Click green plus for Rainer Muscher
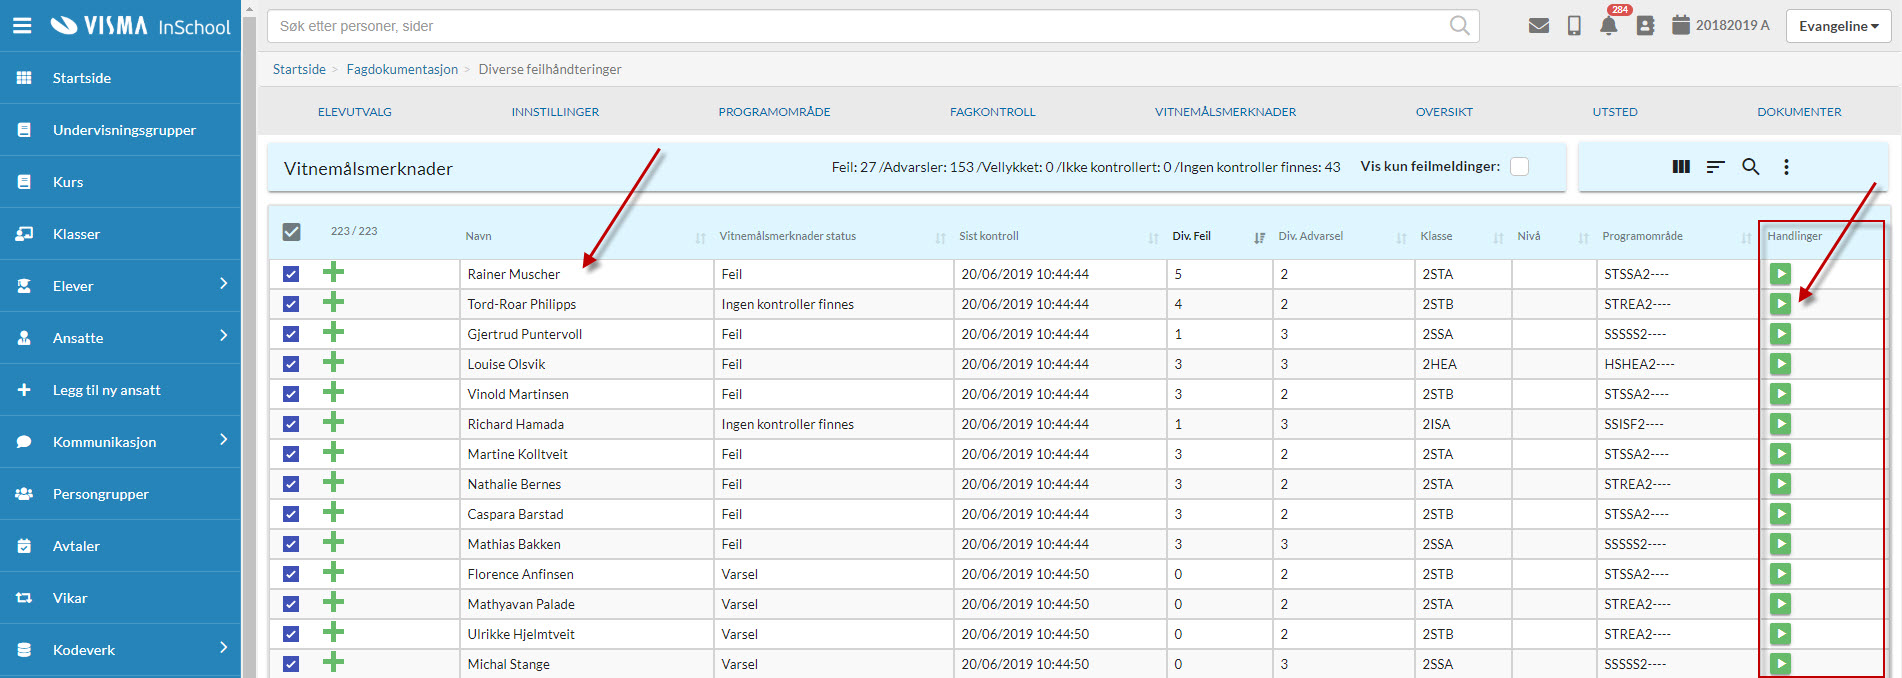The height and width of the screenshot is (678, 1902). 334,272
